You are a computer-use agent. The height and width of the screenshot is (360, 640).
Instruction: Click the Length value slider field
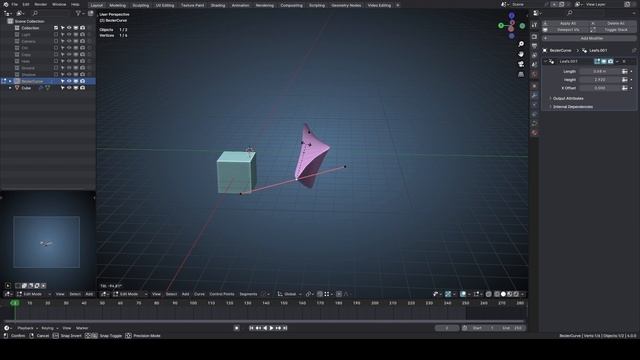click(x=600, y=71)
